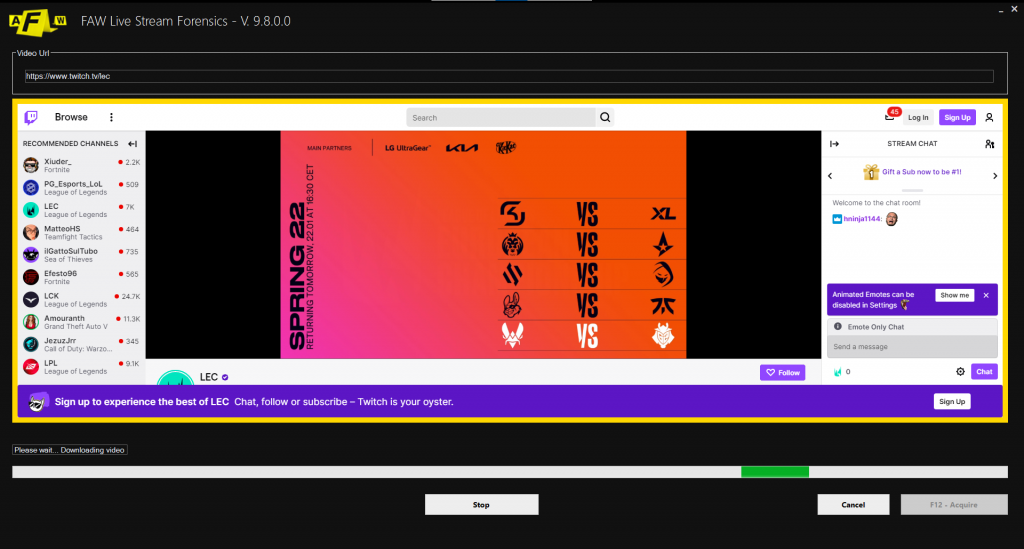Click the FAW application logo

pyautogui.click(x=37, y=22)
